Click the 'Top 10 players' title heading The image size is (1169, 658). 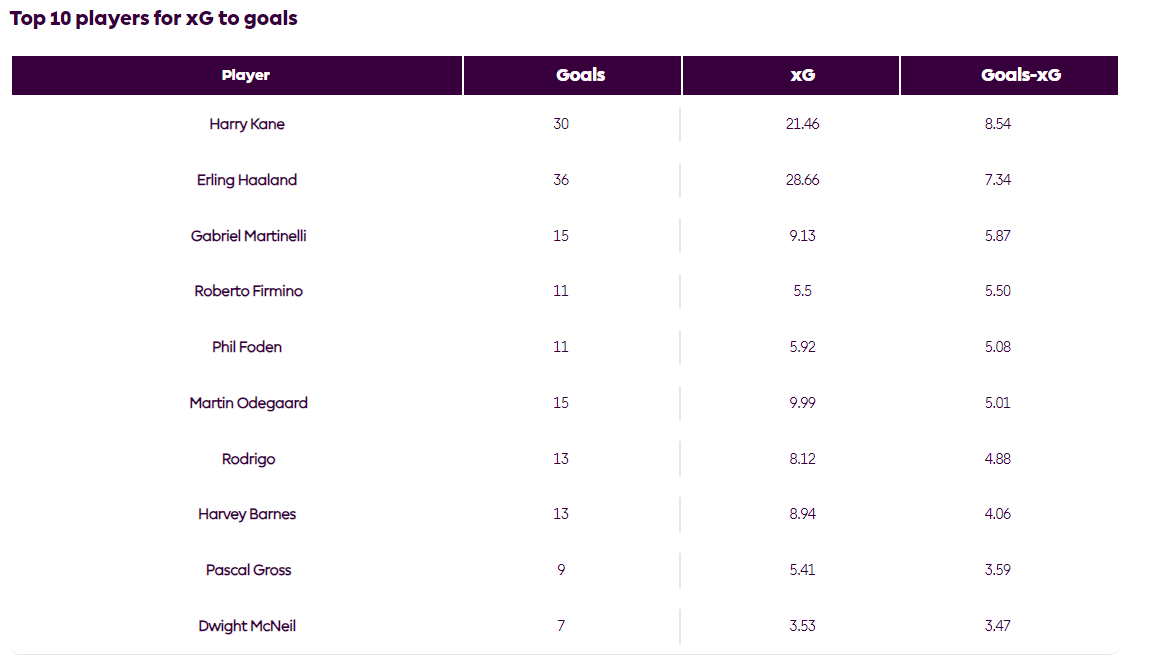pyautogui.click(x=154, y=18)
